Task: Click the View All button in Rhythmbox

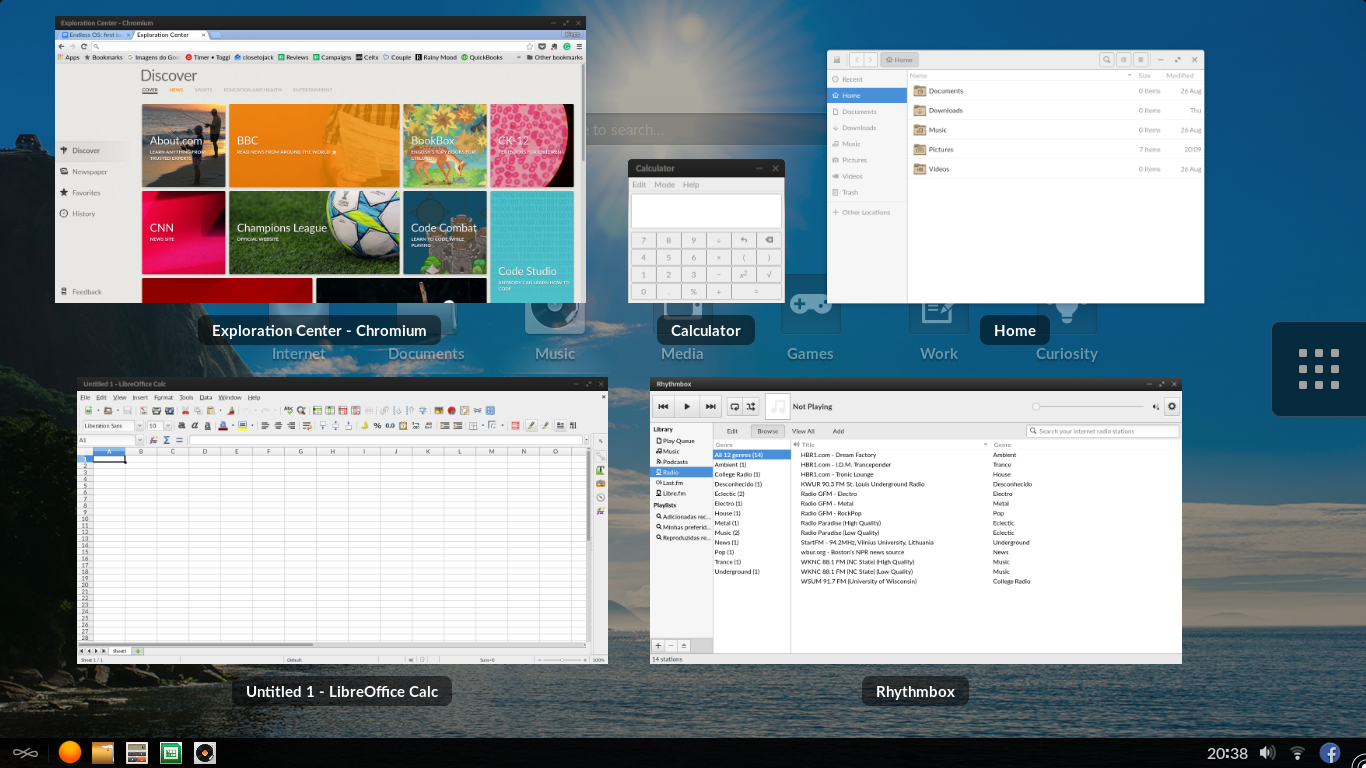Action: pyautogui.click(x=803, y=431)
